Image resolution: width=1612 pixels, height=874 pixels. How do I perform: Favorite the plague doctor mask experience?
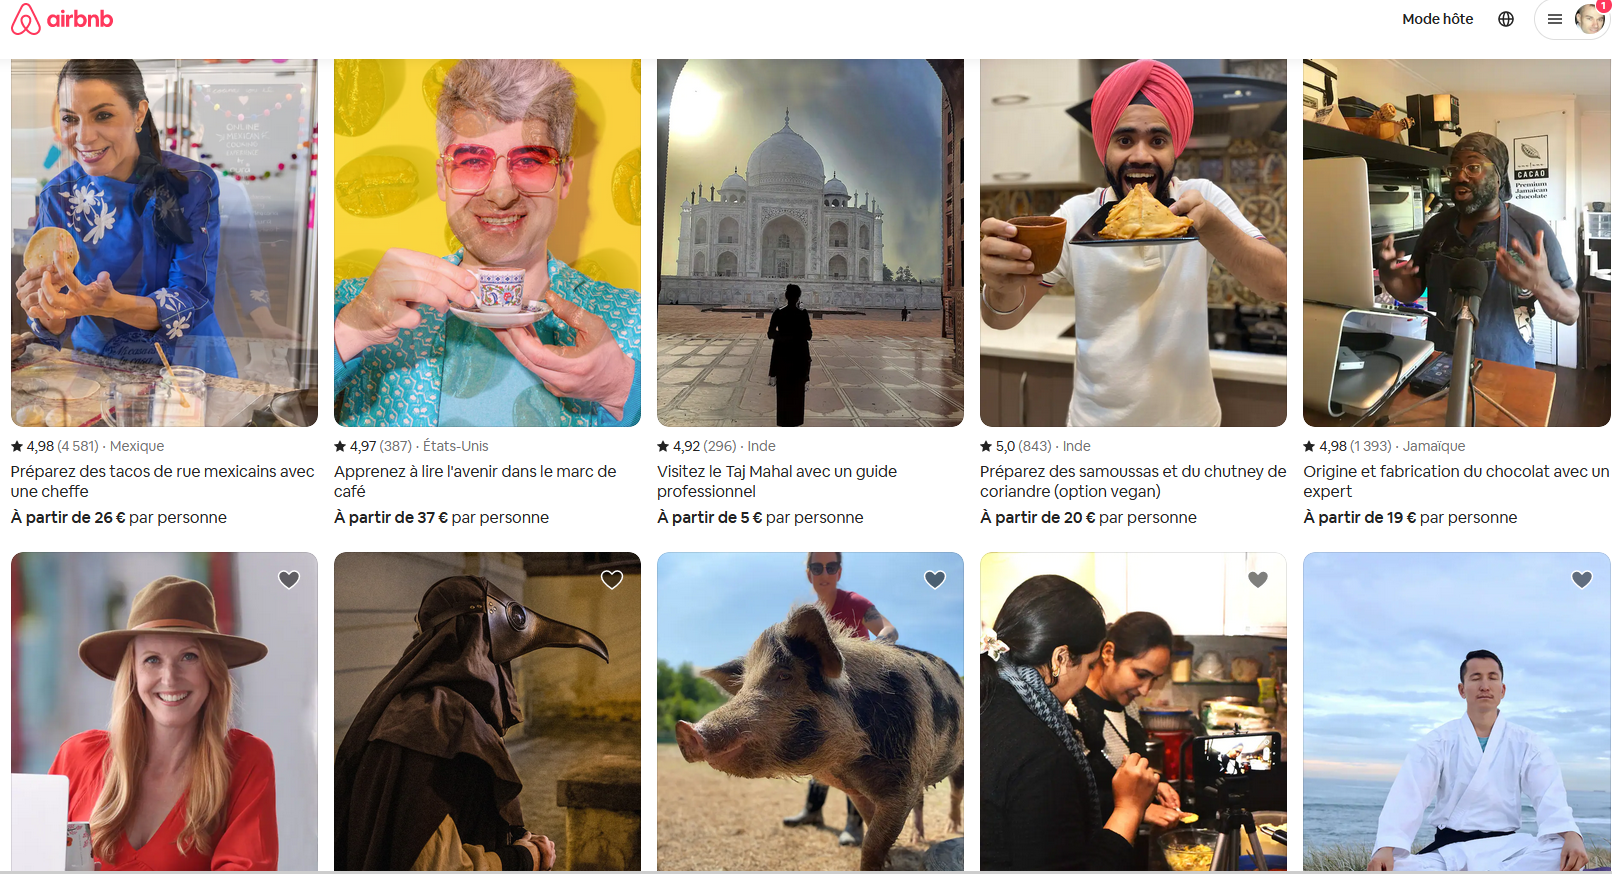point(612,579)
